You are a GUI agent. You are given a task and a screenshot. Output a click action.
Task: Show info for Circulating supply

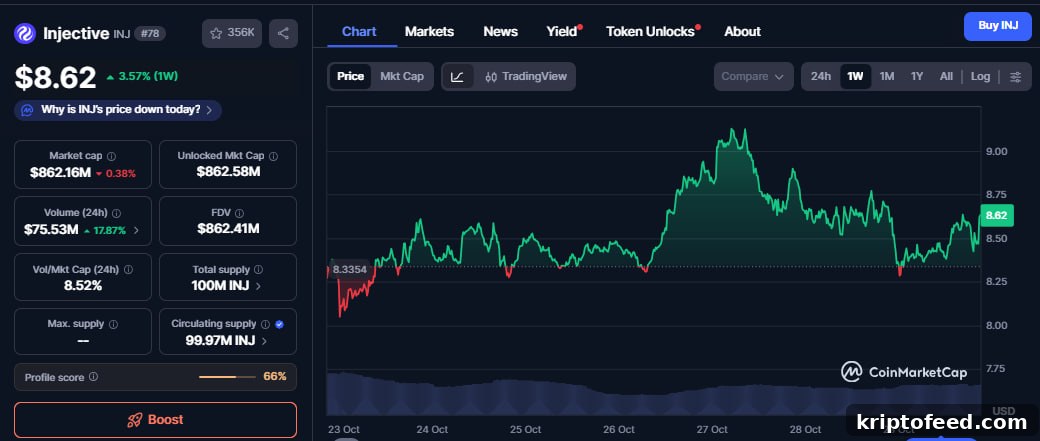pyautogui.click(x=265, y=324)
